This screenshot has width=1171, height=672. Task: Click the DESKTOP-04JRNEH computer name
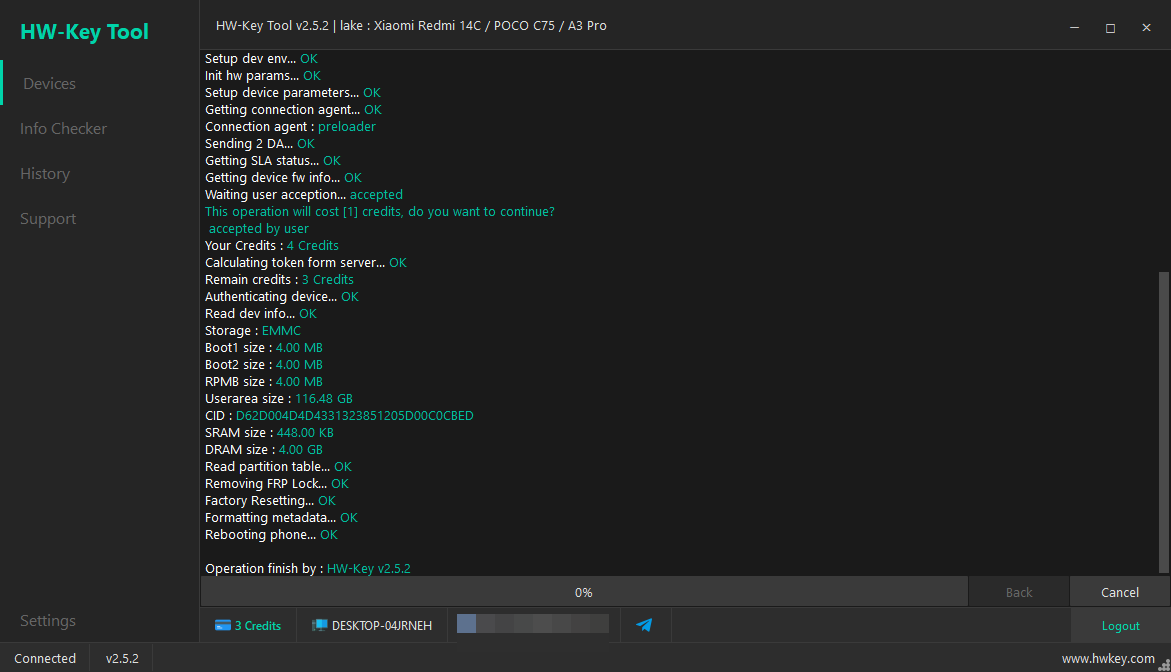382,626
